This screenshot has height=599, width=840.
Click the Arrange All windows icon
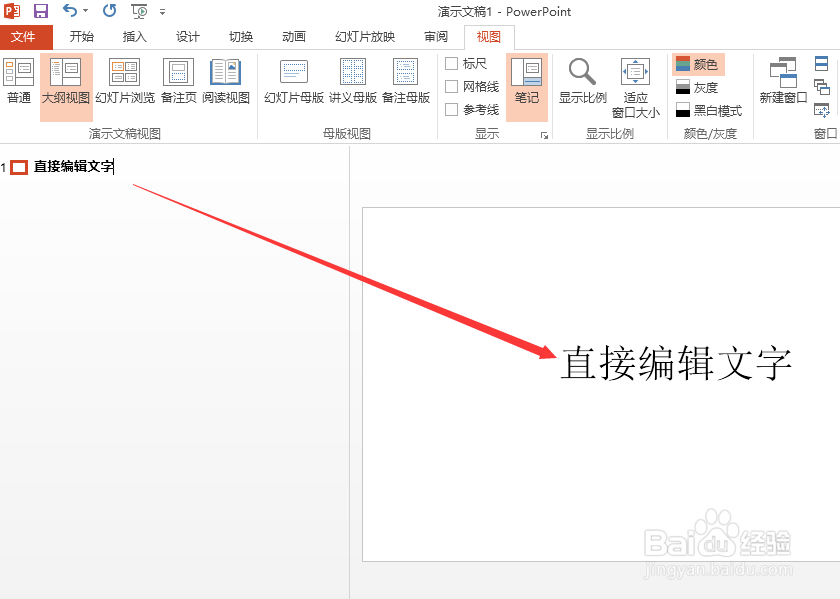tap(821, 64)
